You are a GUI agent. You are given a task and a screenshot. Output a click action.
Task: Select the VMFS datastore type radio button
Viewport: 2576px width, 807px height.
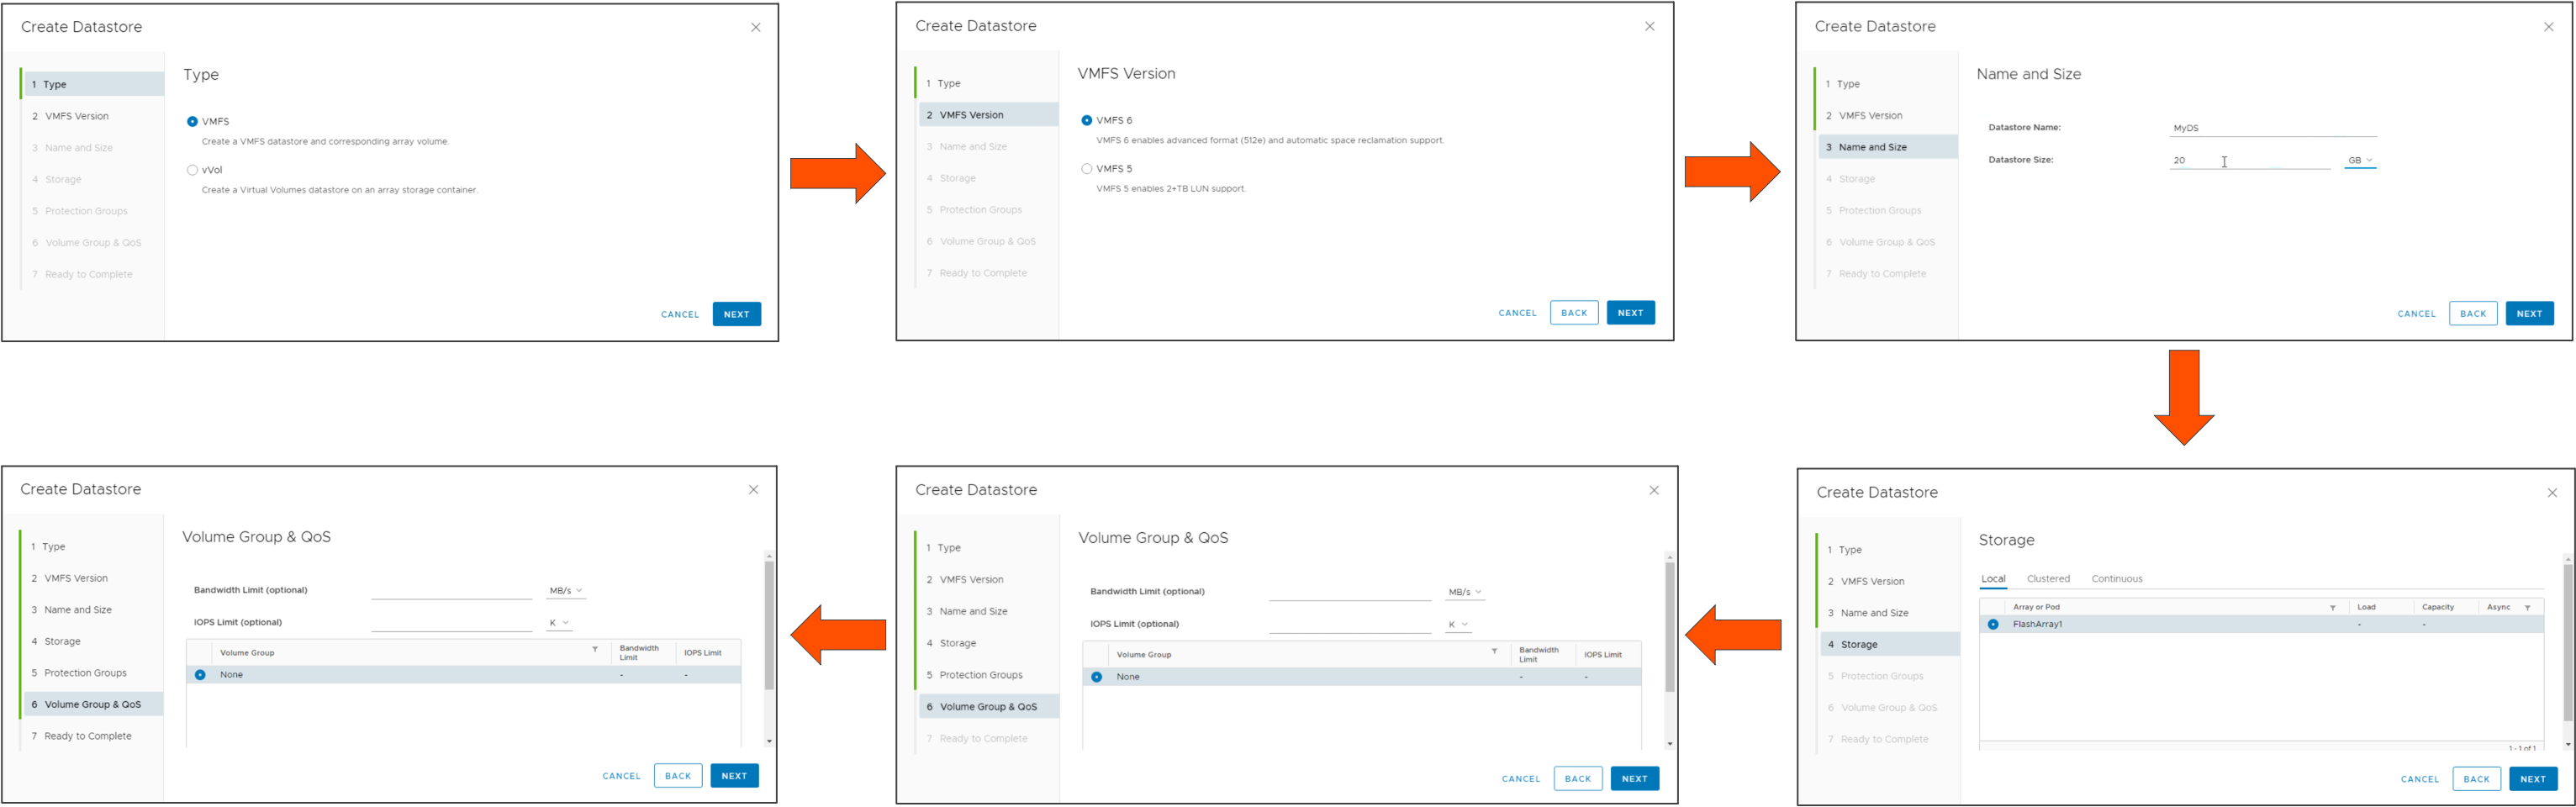tap(192, 121)
